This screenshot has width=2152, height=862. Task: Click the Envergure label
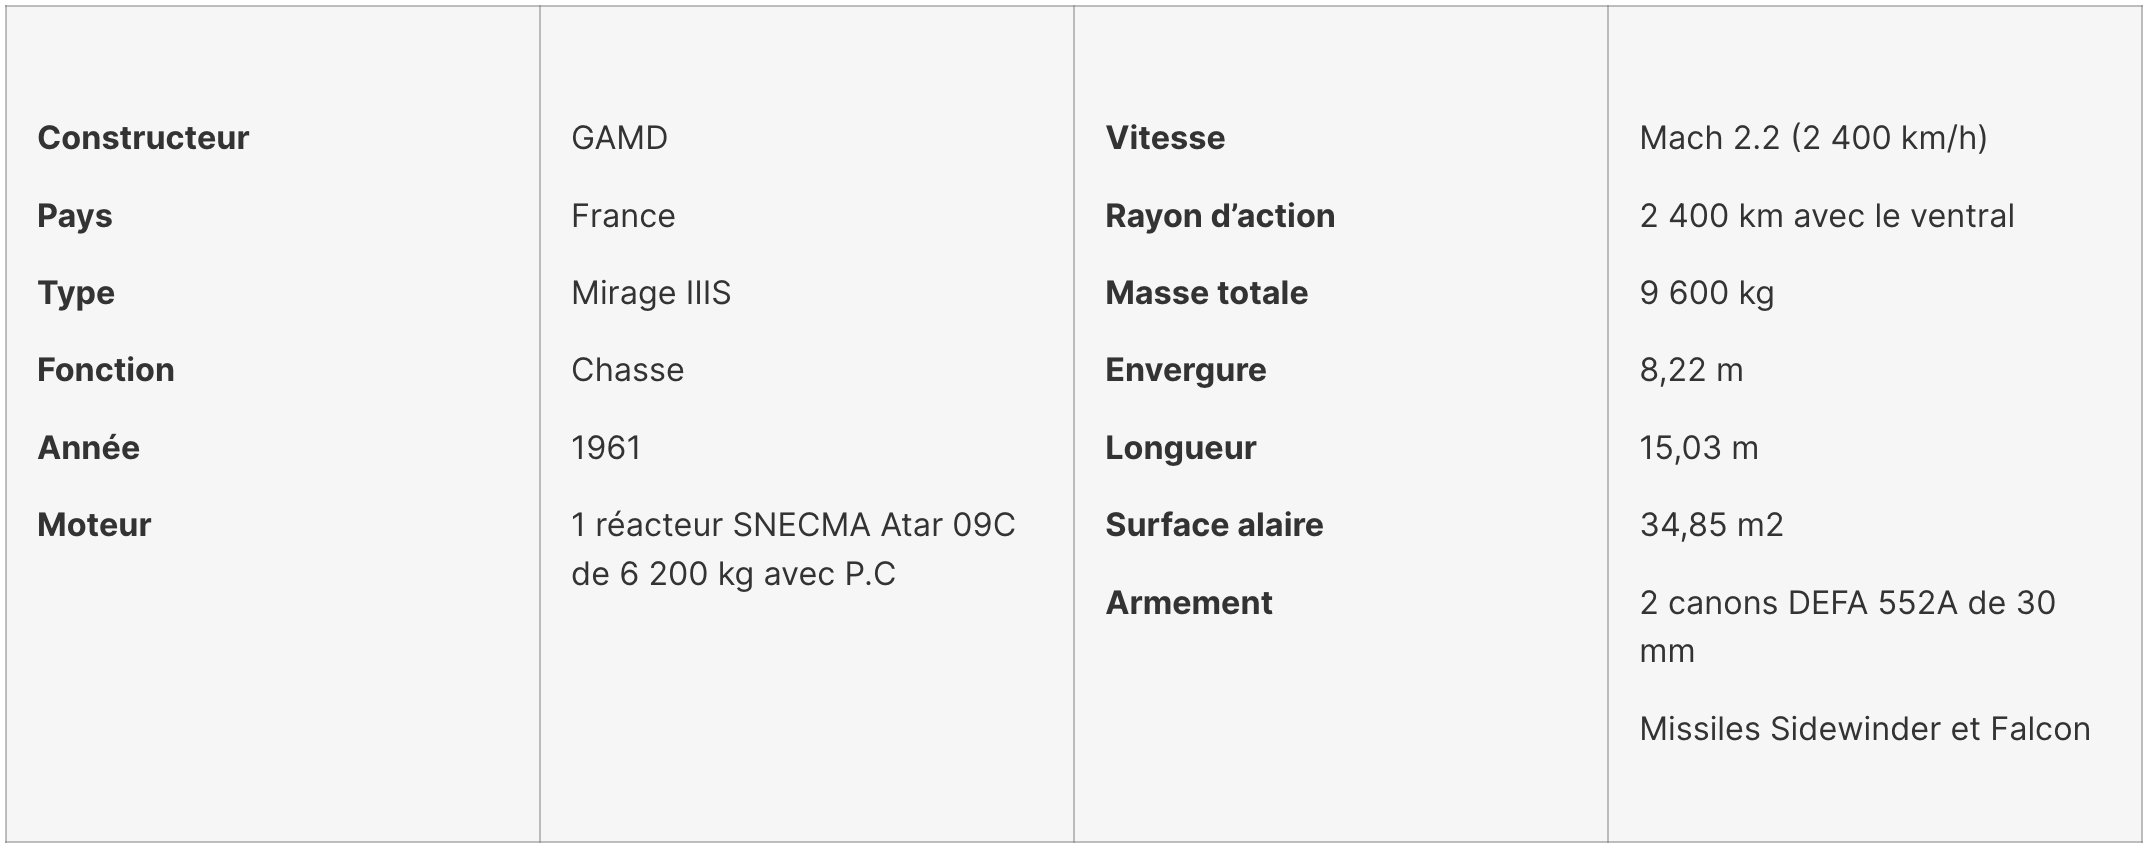[x=1186, y=370]
